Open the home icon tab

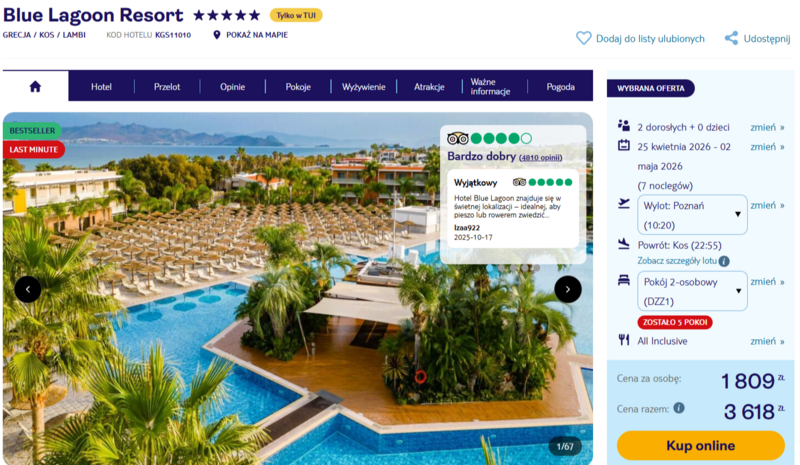(x=35, y=86)
